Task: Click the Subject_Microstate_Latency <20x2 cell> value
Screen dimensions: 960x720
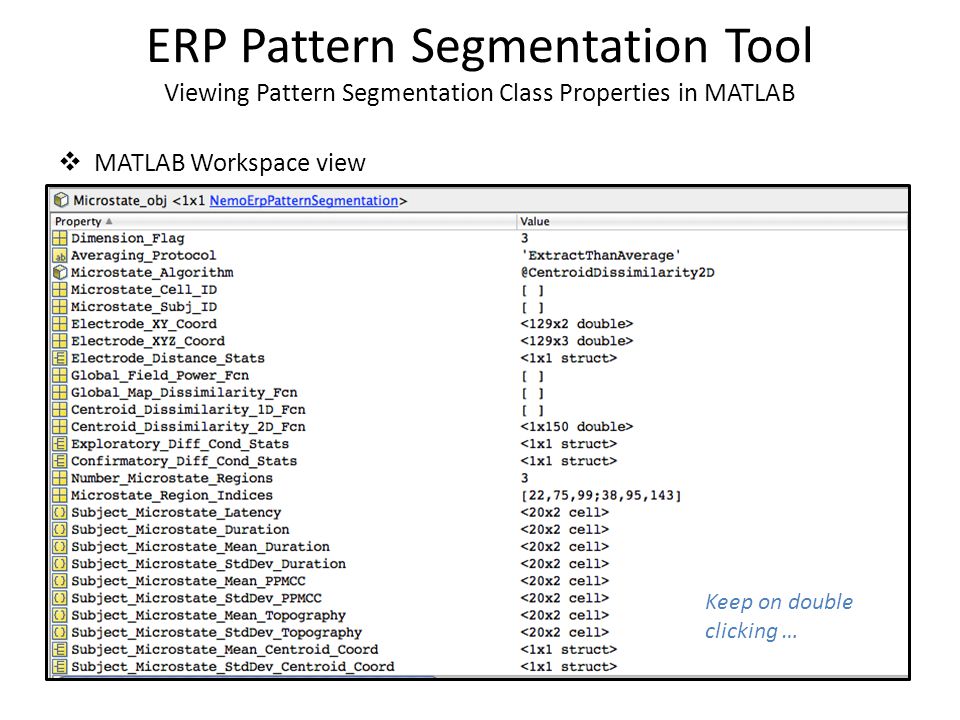Action: click(564, 512)
